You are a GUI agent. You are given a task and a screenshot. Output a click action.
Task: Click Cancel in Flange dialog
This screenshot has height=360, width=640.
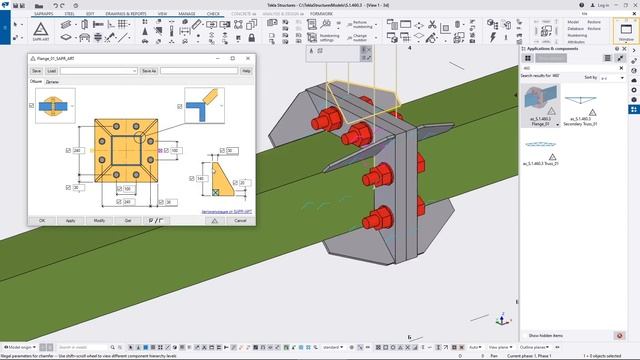pyautogui.click(x=240, y=220)
